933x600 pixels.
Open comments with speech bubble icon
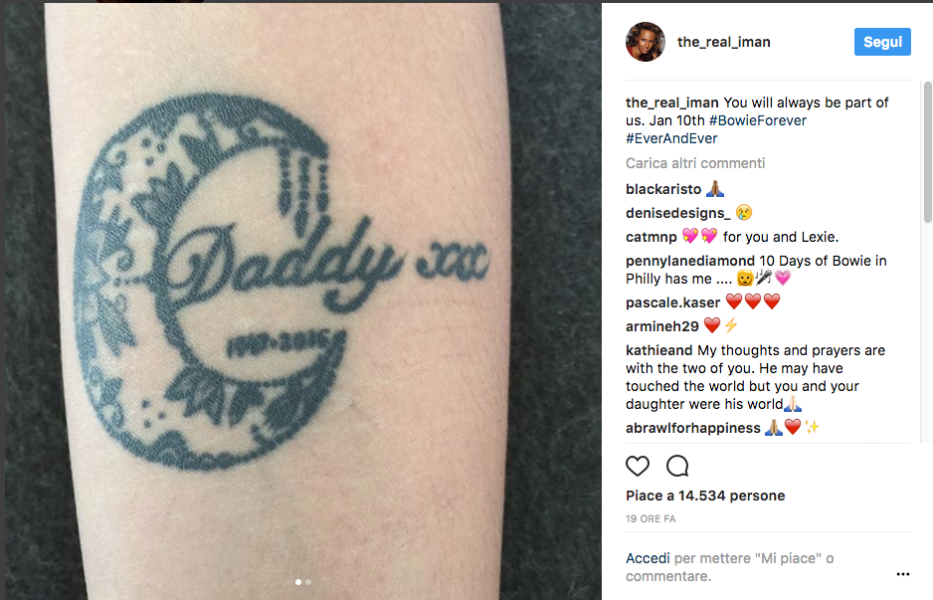point(677,465)
